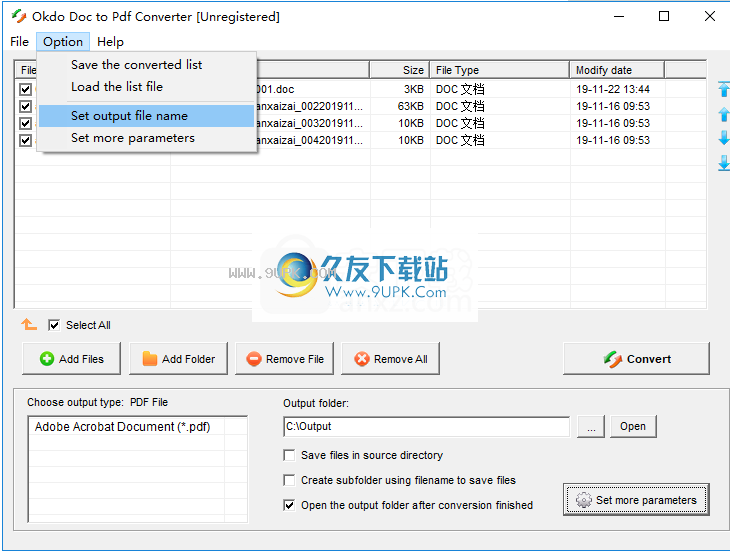
Task: Browse output folder with ... button
Action: point(591,426)
